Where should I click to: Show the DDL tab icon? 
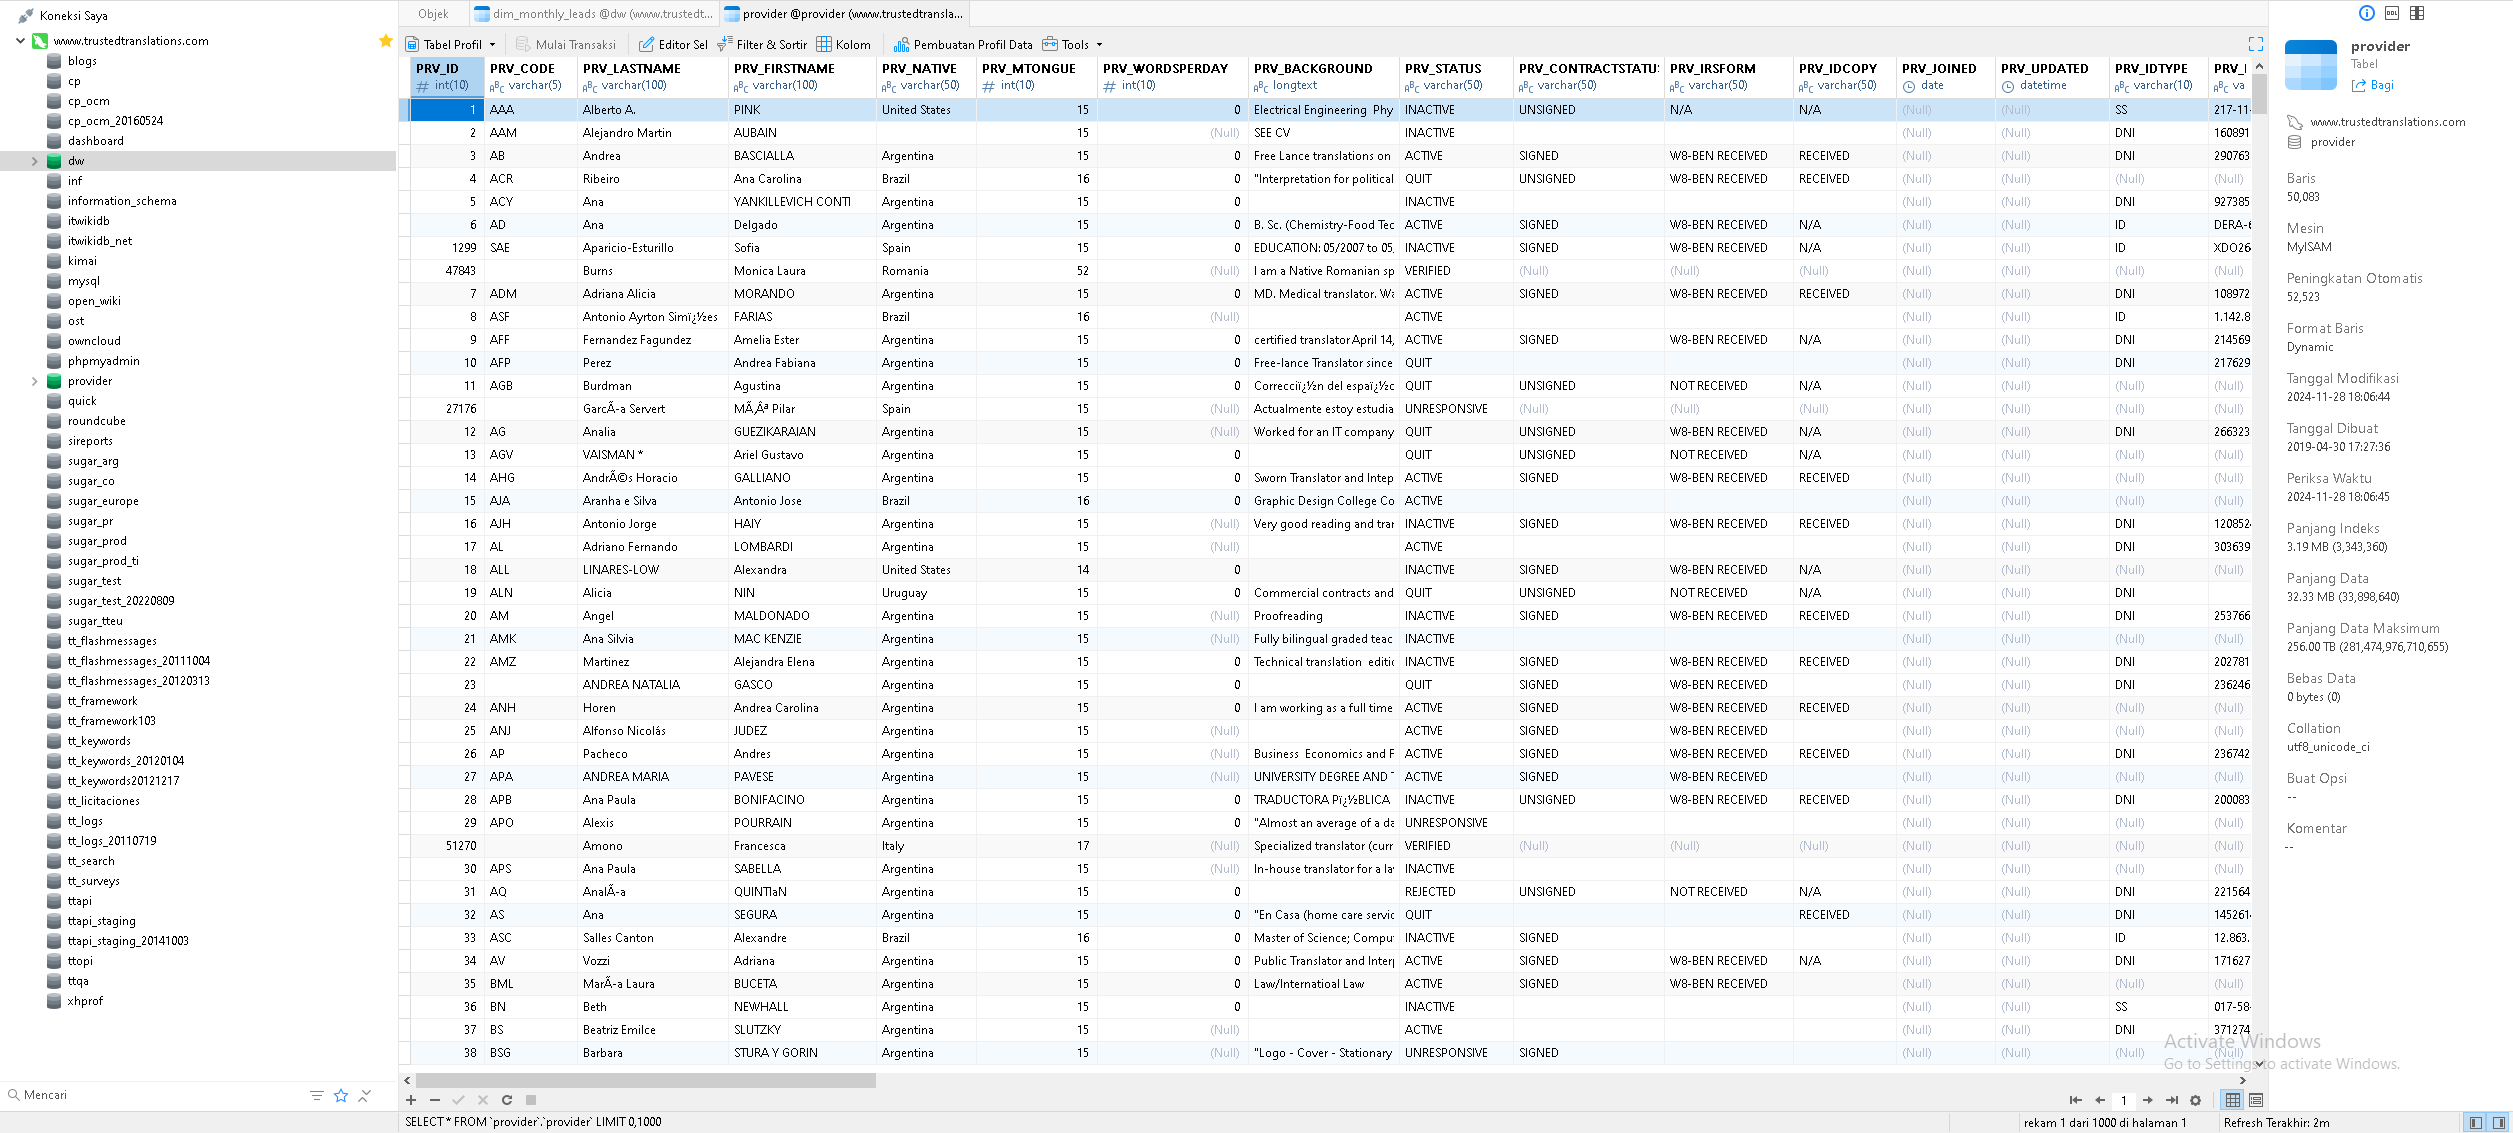click(2392, 13)
